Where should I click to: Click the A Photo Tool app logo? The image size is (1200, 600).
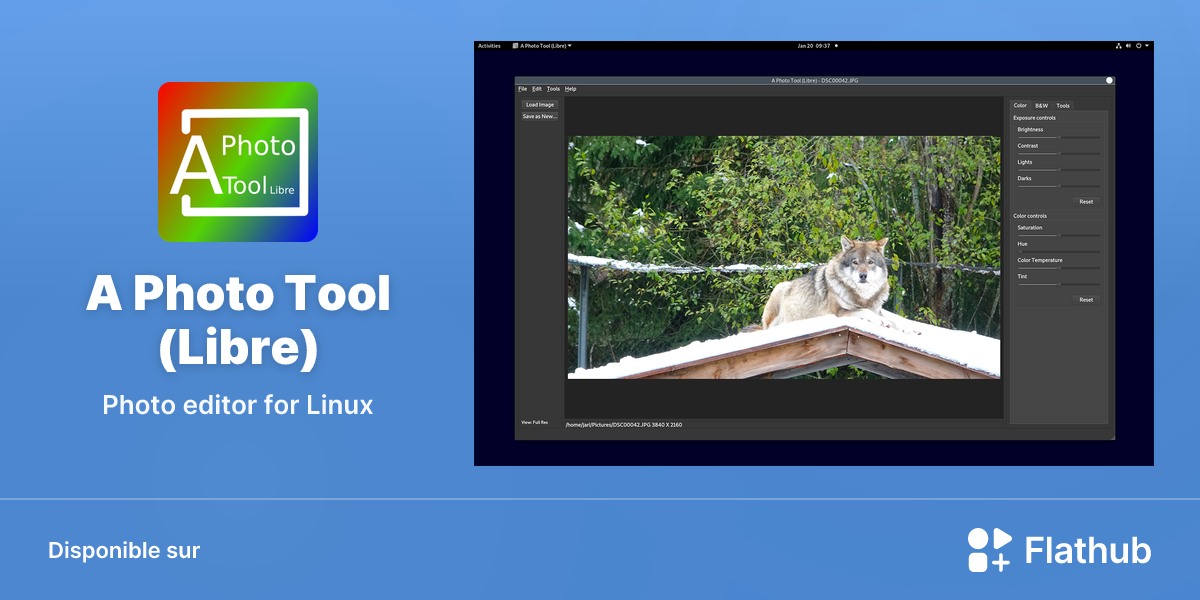(x=238, y=162)
